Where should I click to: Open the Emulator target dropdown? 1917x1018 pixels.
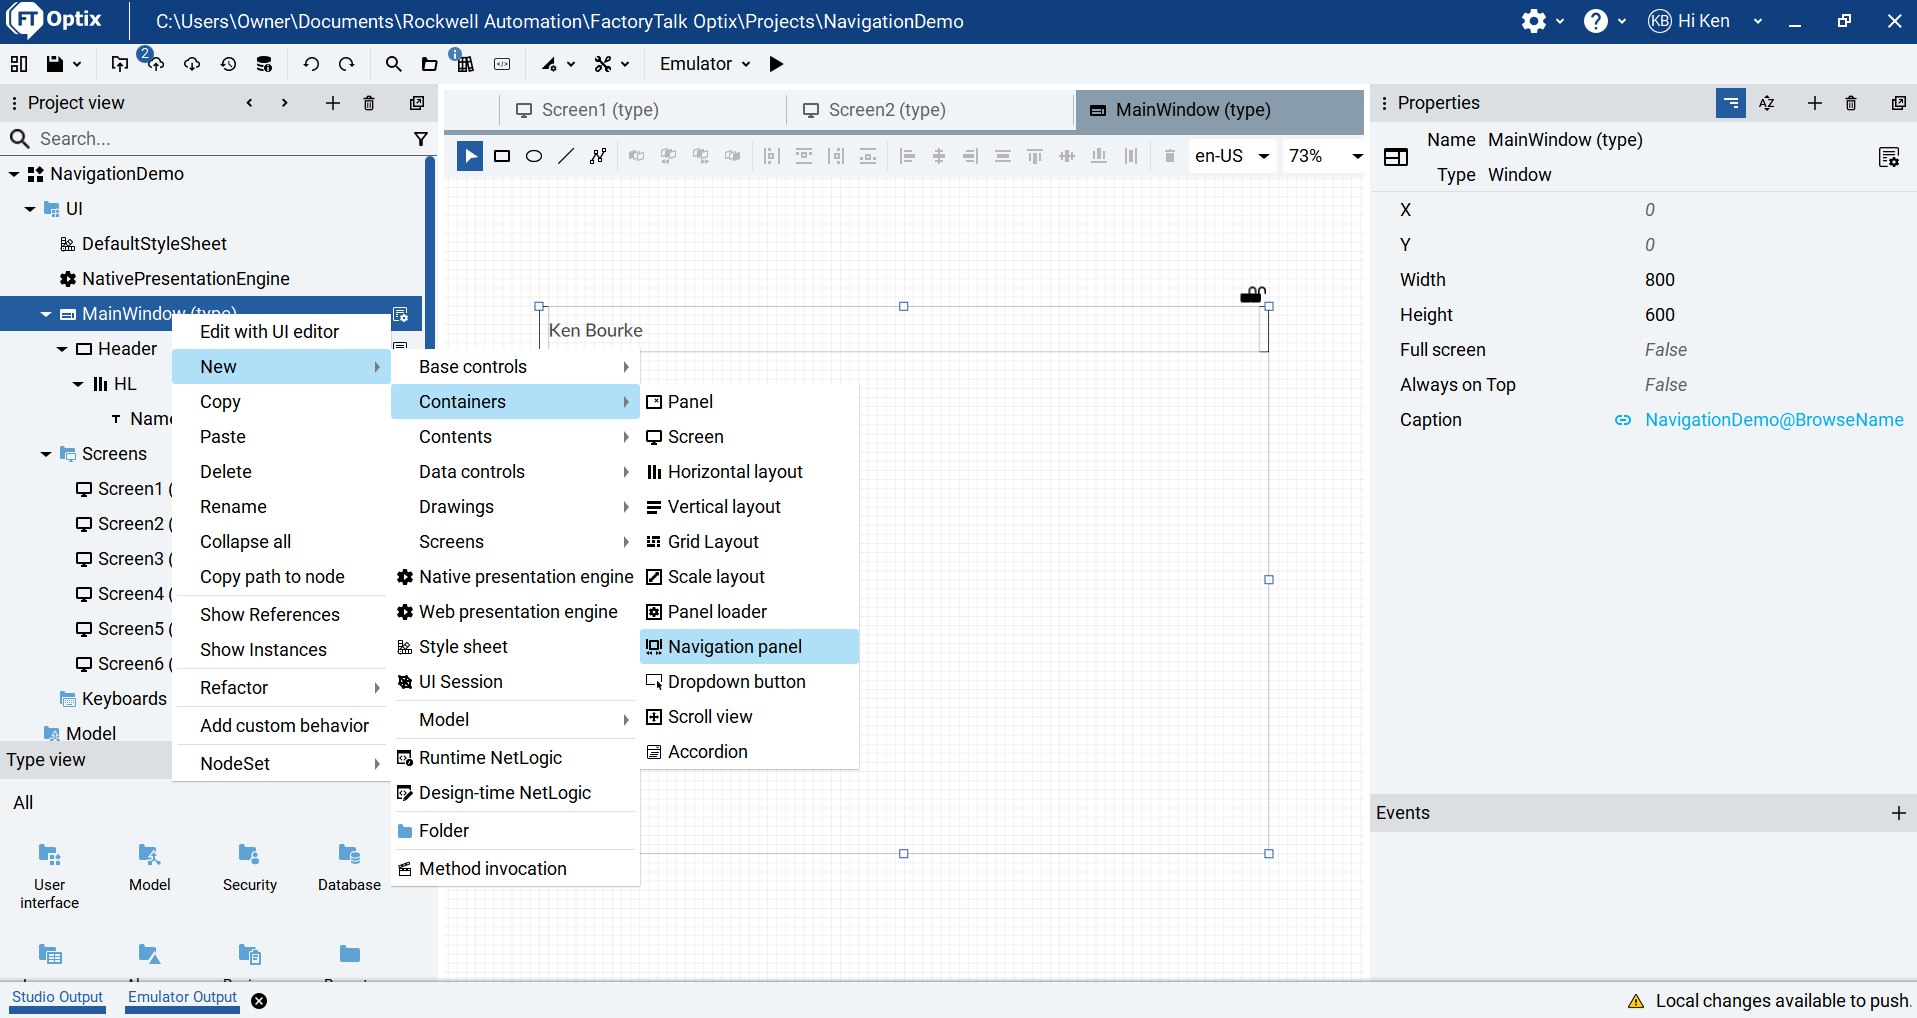[705, 64]
